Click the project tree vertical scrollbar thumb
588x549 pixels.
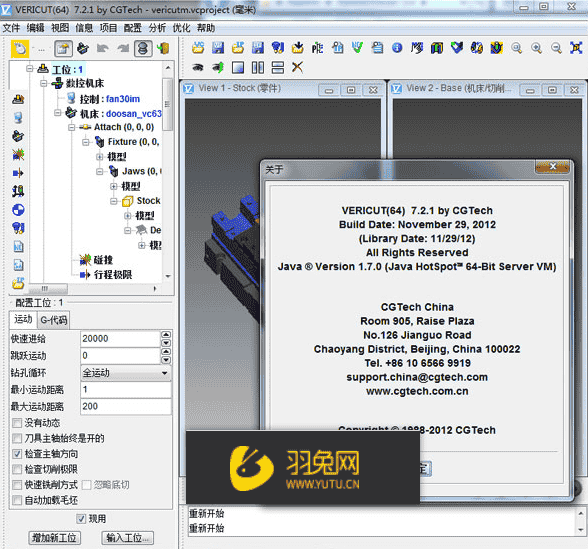click(x=168, y=104)
